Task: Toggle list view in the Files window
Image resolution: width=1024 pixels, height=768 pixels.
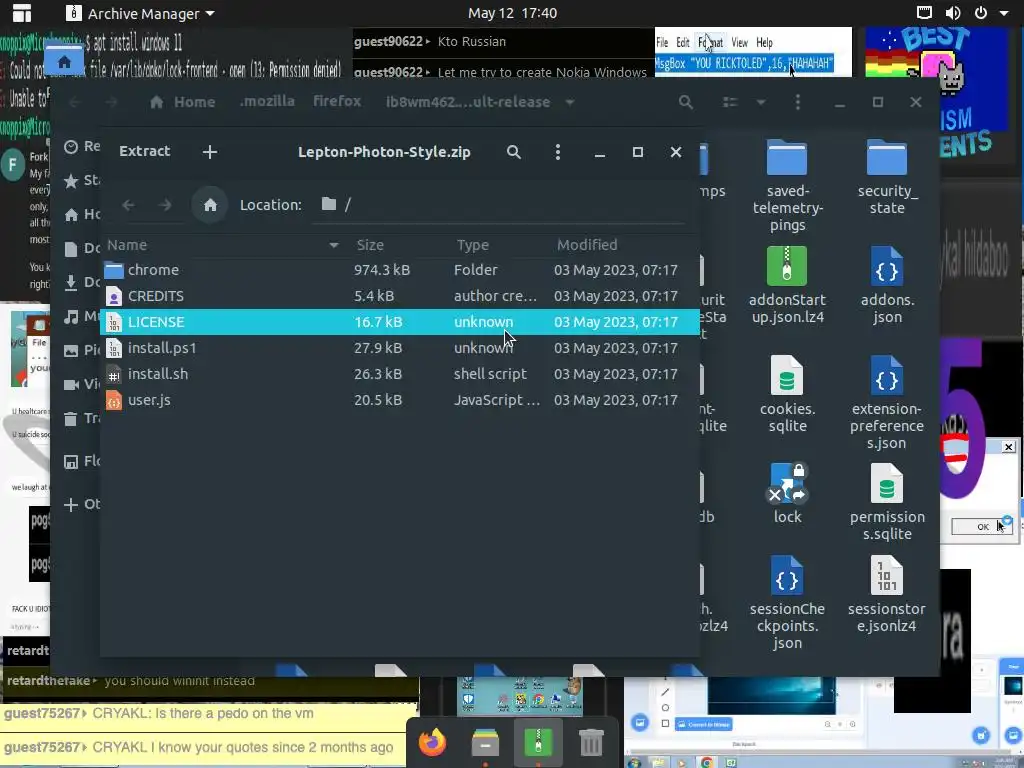Action: (x=730, y=102)
